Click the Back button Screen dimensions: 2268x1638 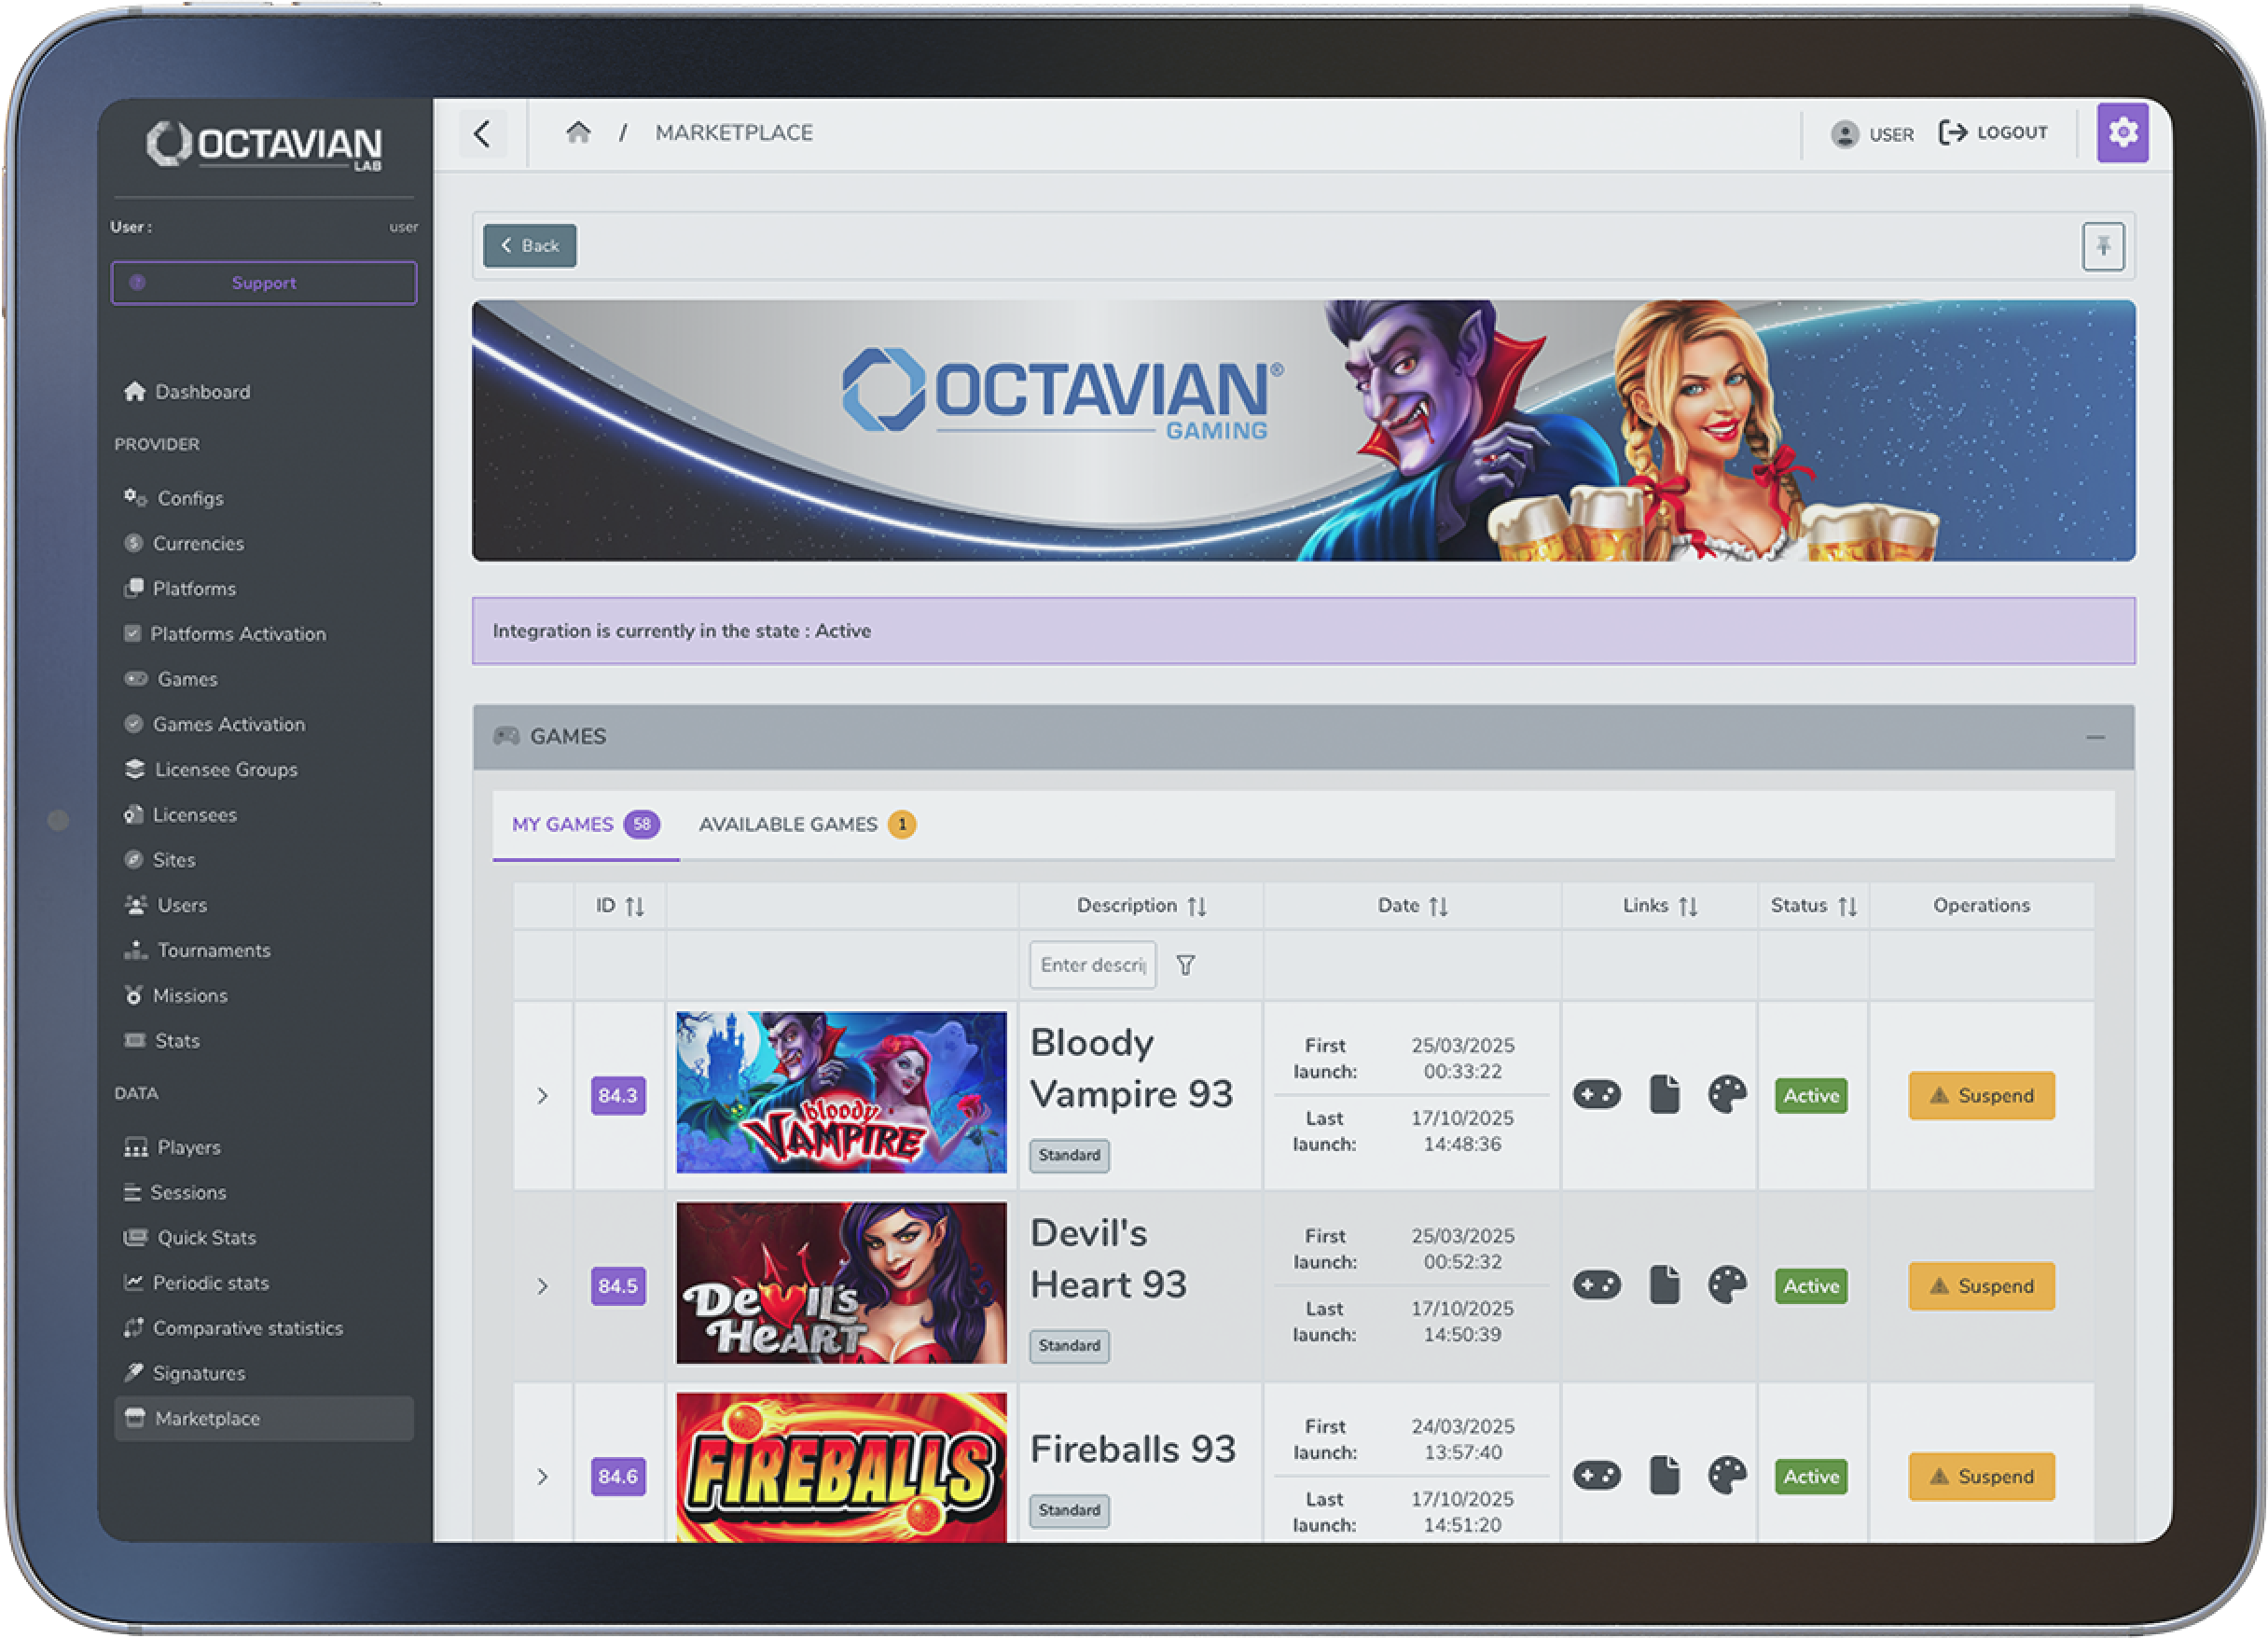coord(530,246)
